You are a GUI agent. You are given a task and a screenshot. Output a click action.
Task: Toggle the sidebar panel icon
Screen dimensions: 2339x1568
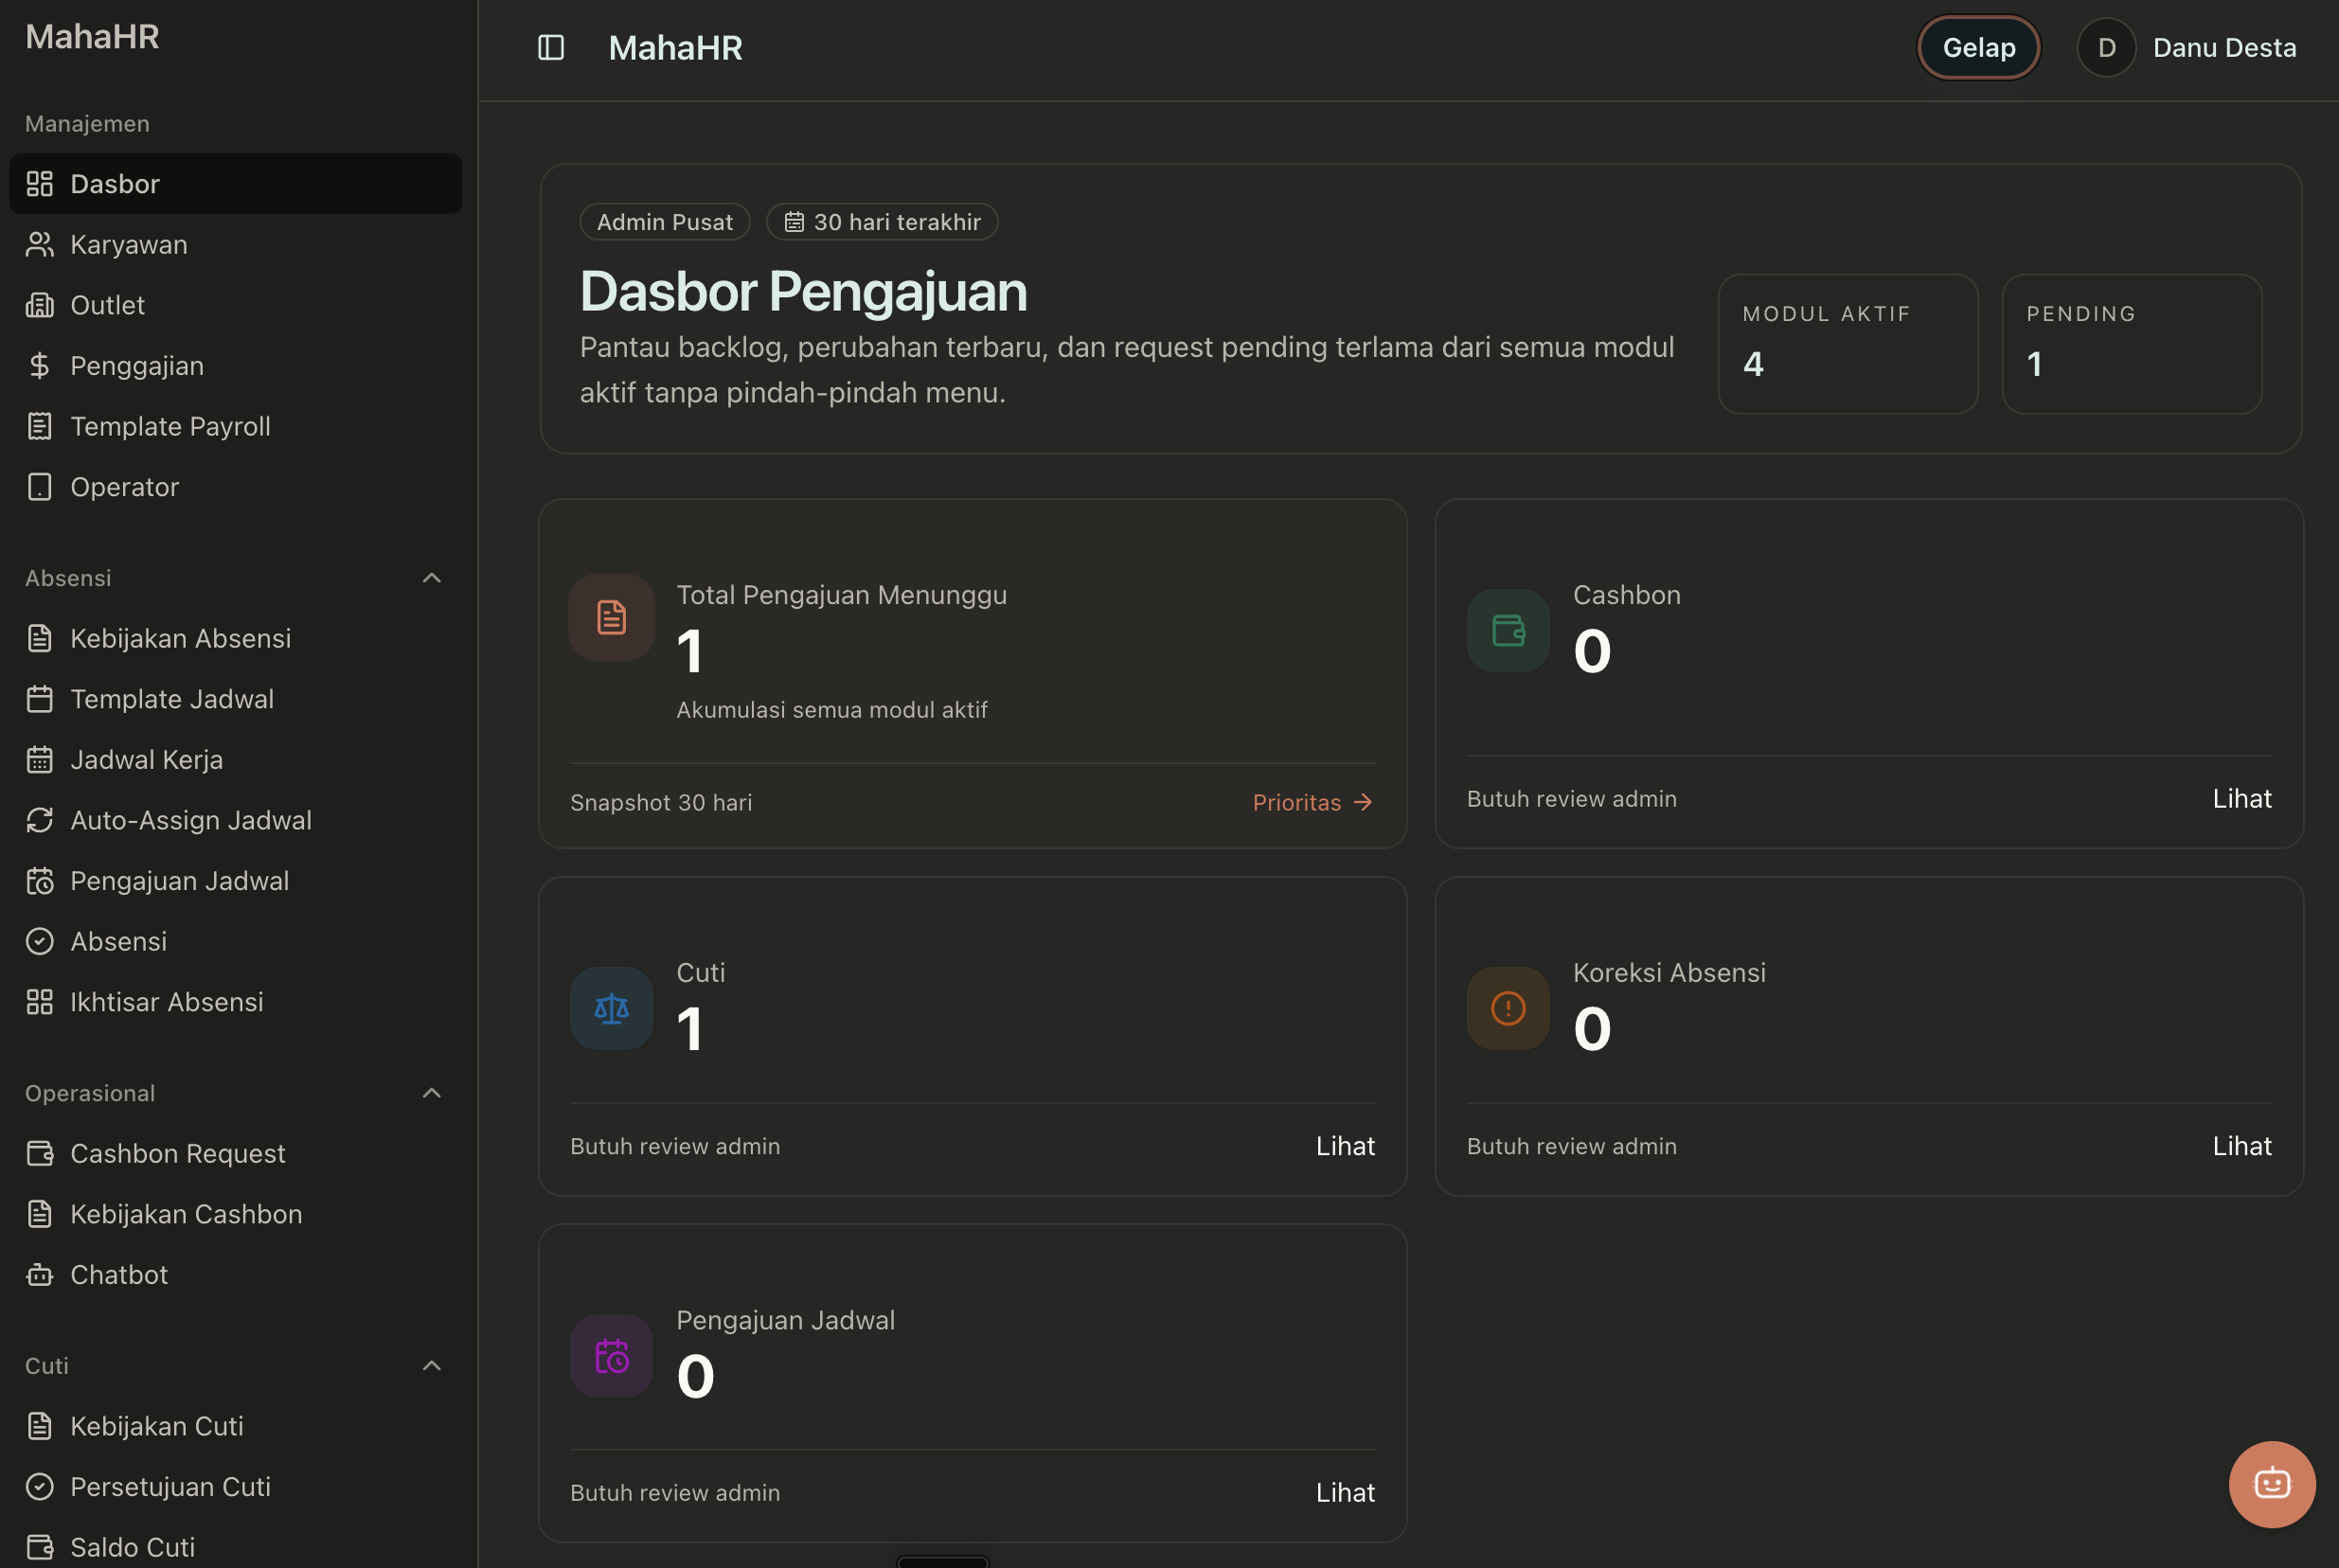point(551,47)
